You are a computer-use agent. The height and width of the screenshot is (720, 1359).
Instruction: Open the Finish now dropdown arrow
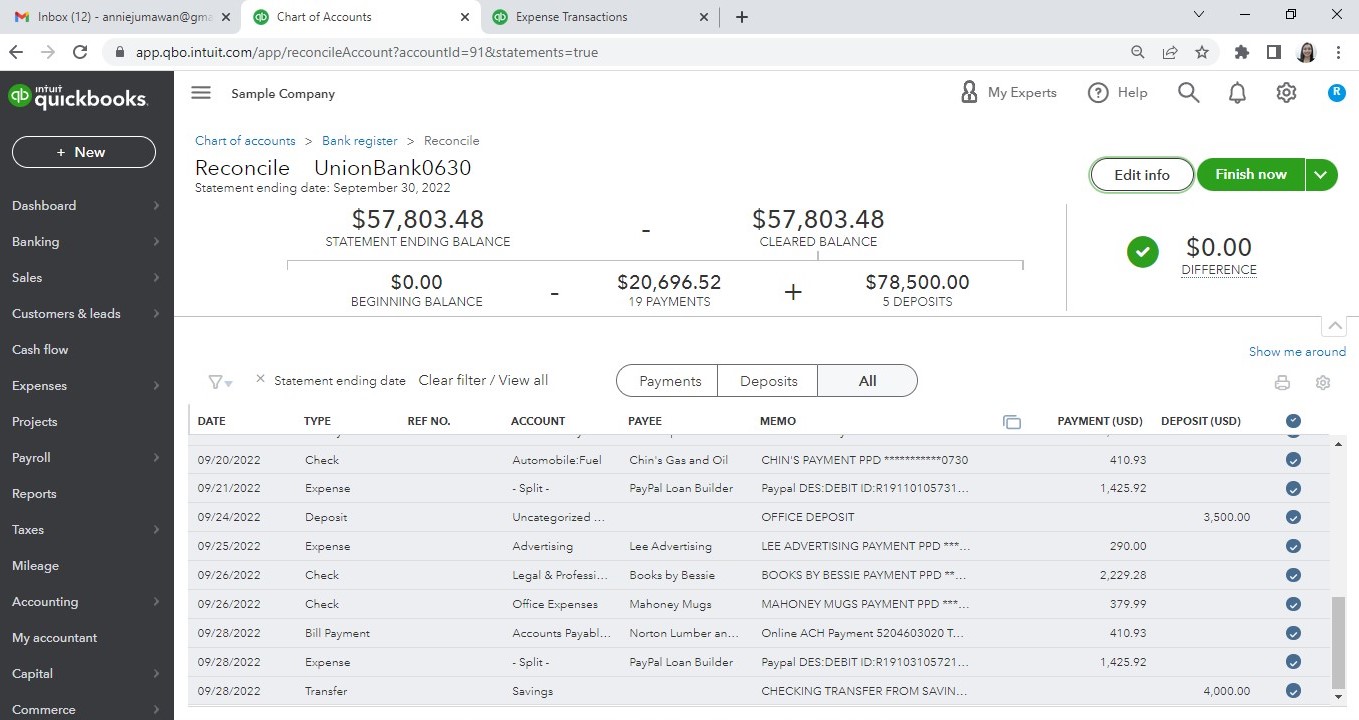1321,174
